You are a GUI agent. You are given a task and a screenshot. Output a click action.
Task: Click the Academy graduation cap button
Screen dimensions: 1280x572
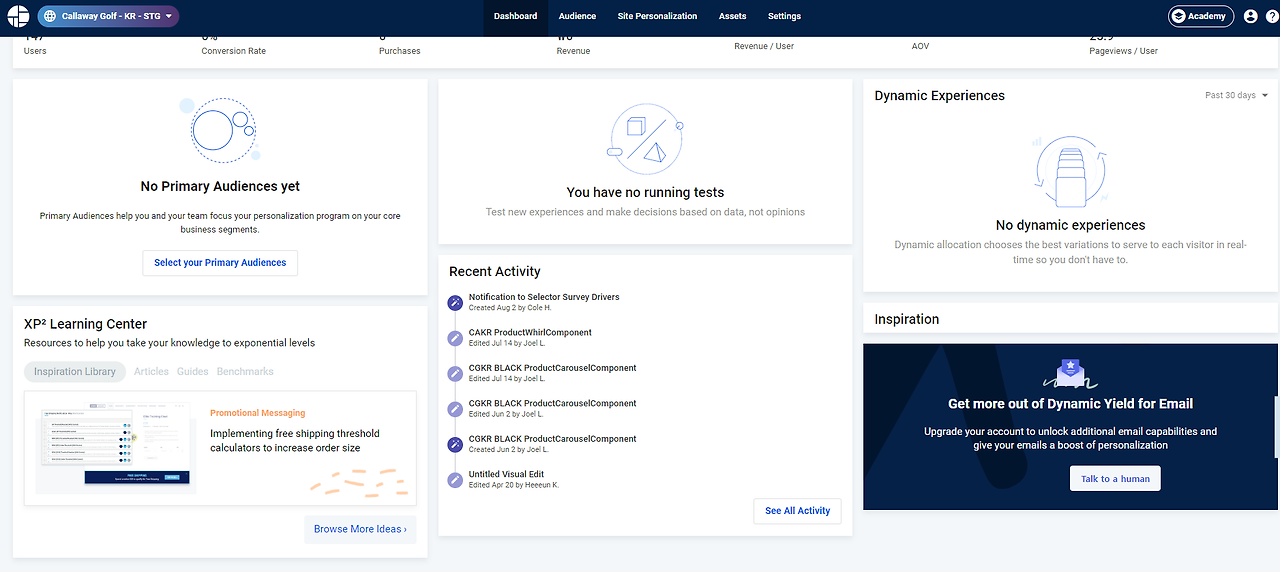point(1201,16)
